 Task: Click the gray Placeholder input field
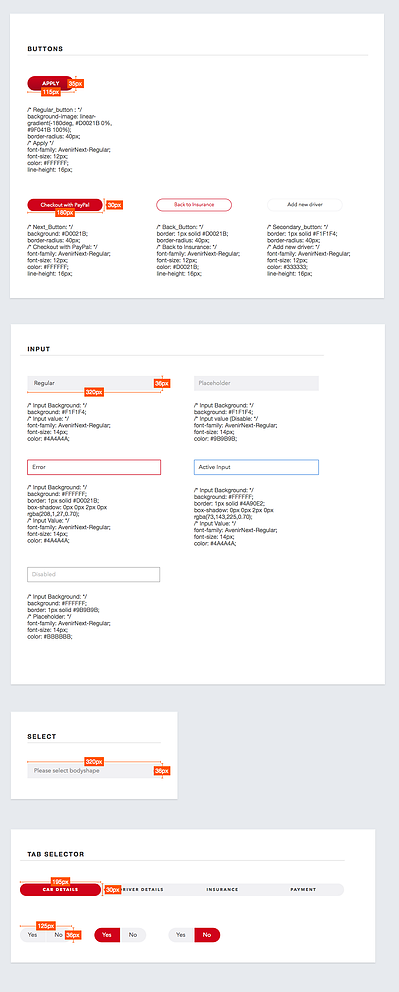[256, 383]
